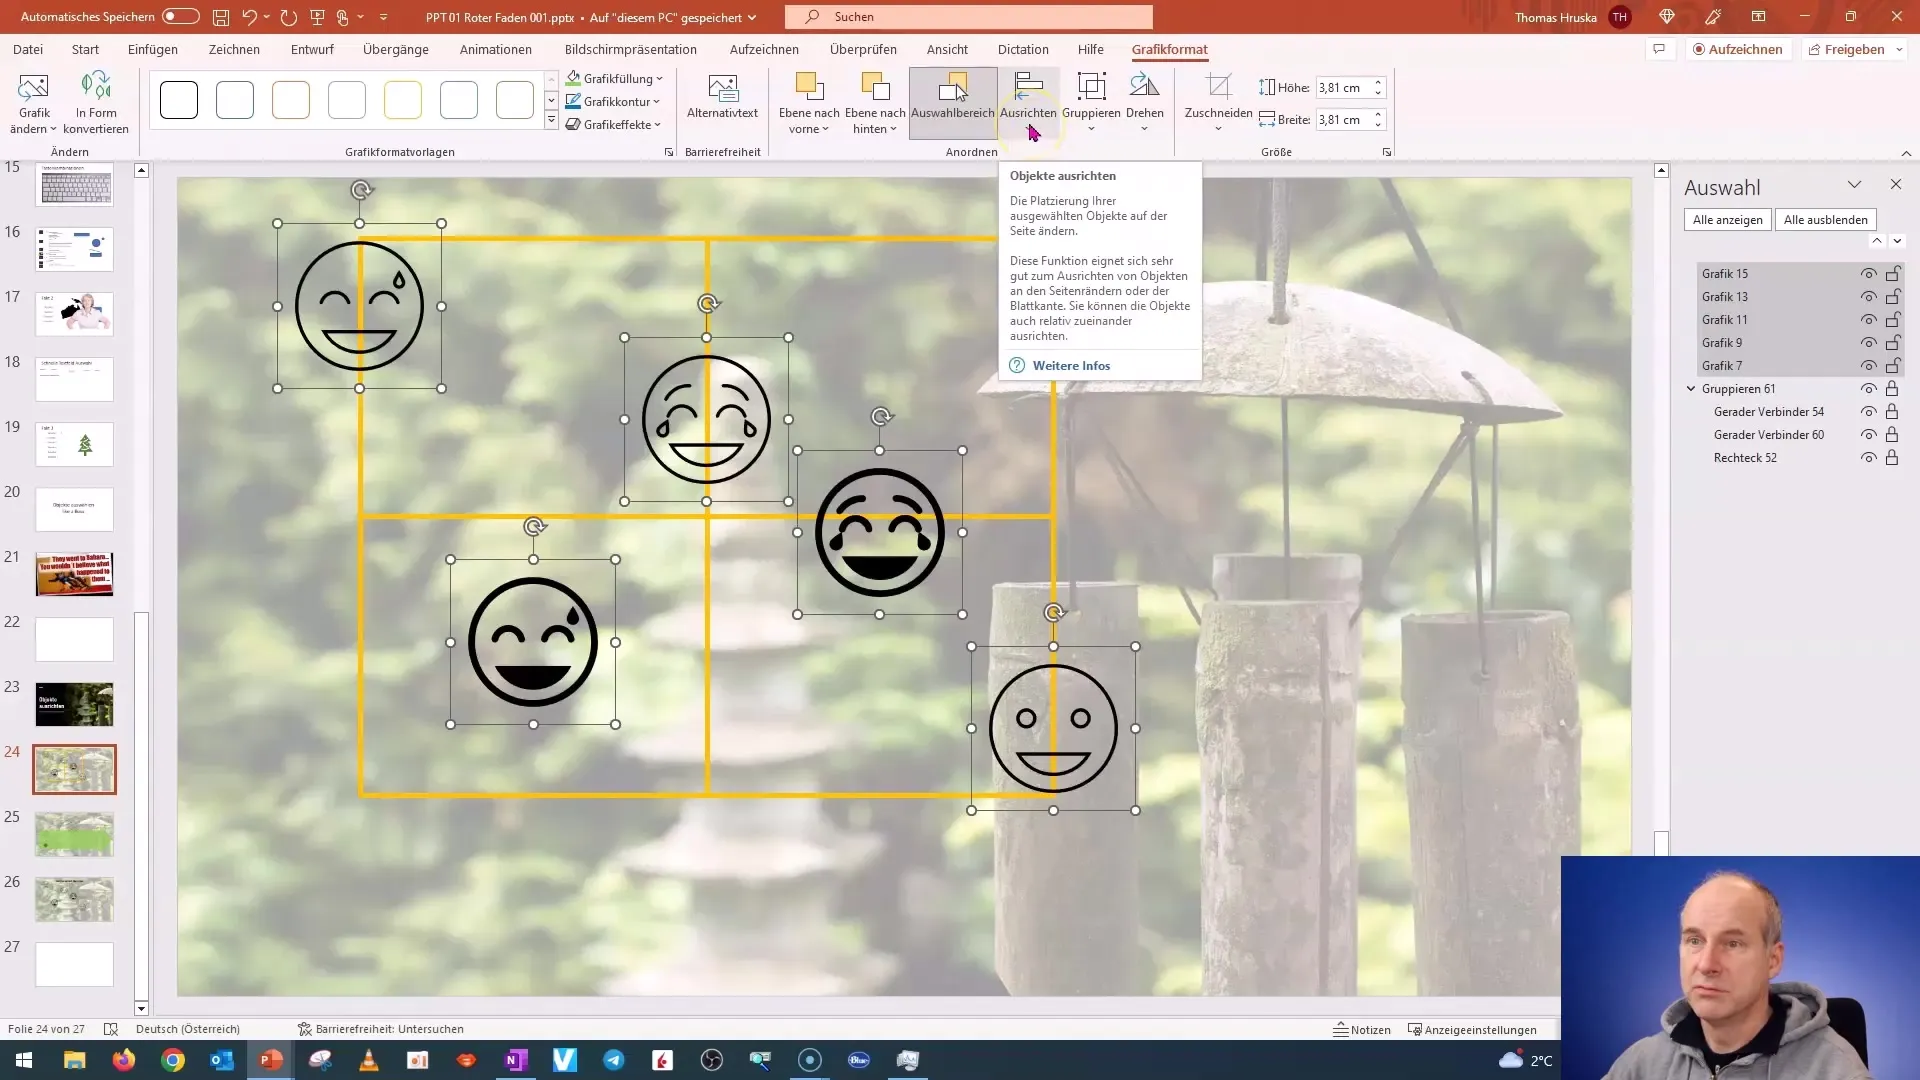Click In Form konvertieren icon

(x=95, y=88)
